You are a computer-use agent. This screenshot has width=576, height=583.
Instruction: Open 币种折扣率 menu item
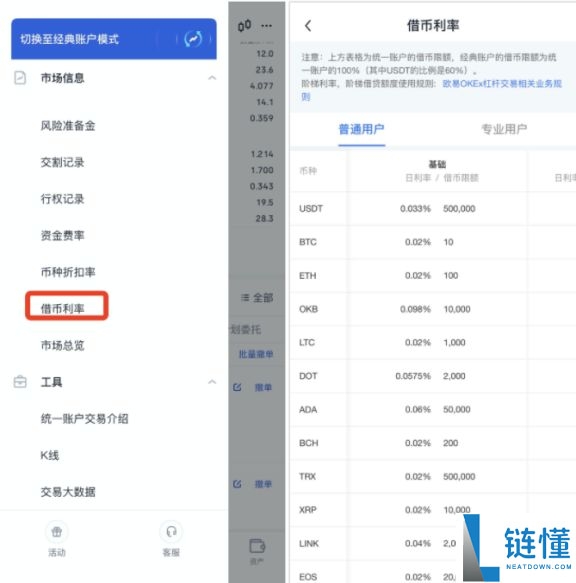click(x=68, y=272)
